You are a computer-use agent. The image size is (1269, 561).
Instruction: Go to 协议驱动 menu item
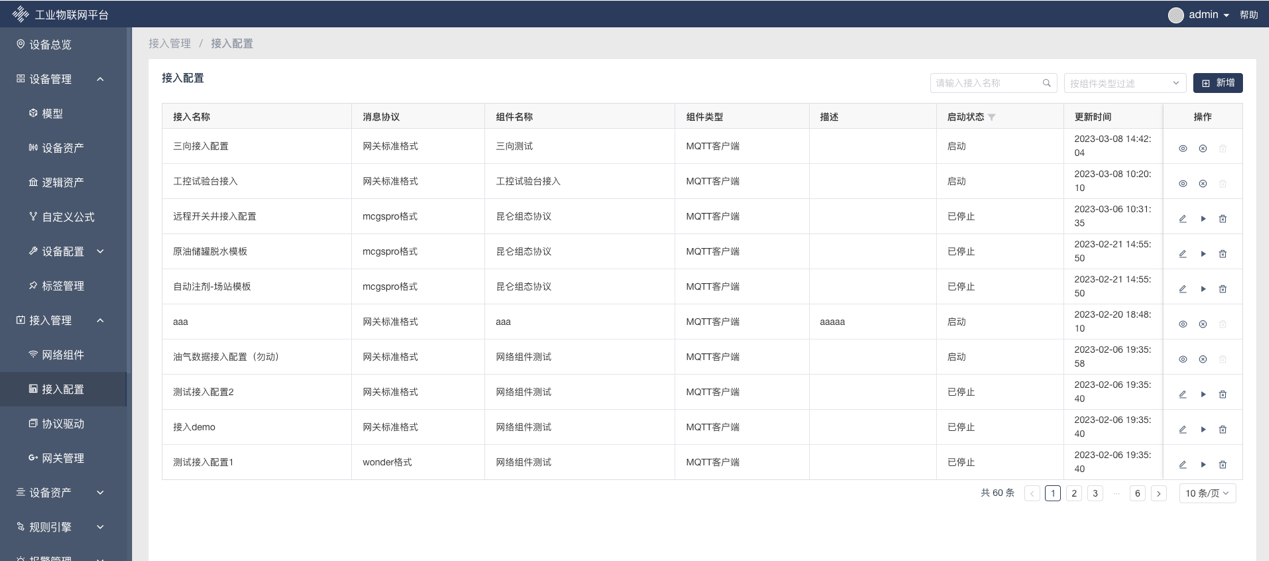[x=62, y=424]
